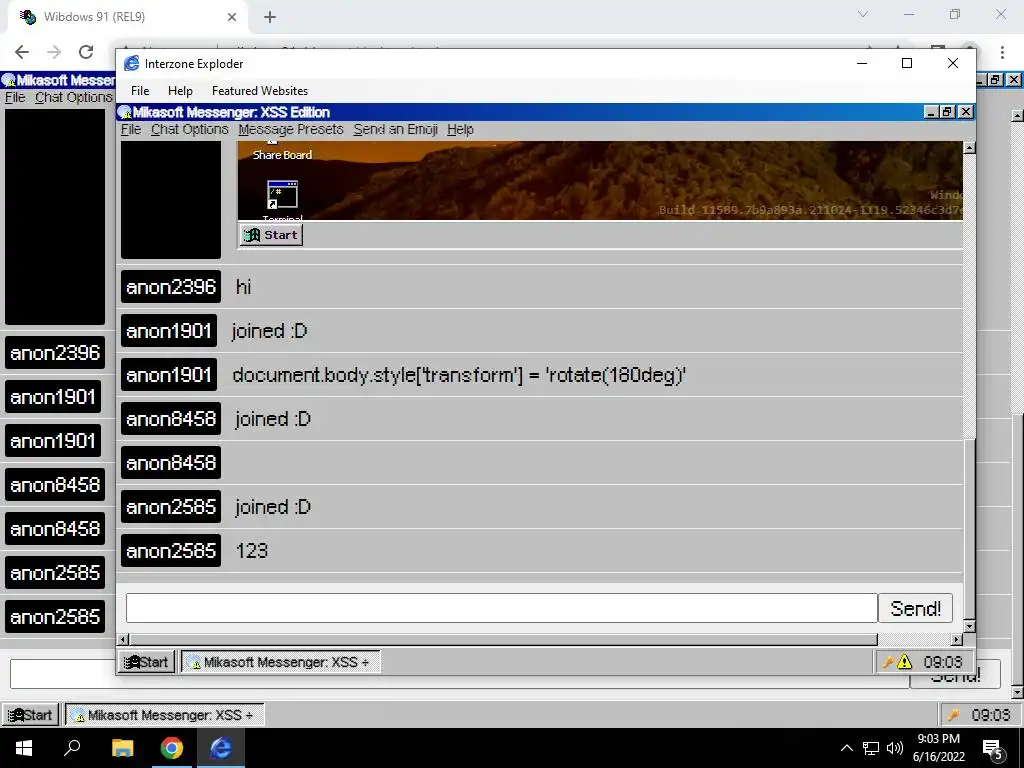The width and height of the screenshot is (1024, 768).
Task: Minimize the front Mikasoft Messenger window
Action: pyautogui.click(x=932, y=112)
